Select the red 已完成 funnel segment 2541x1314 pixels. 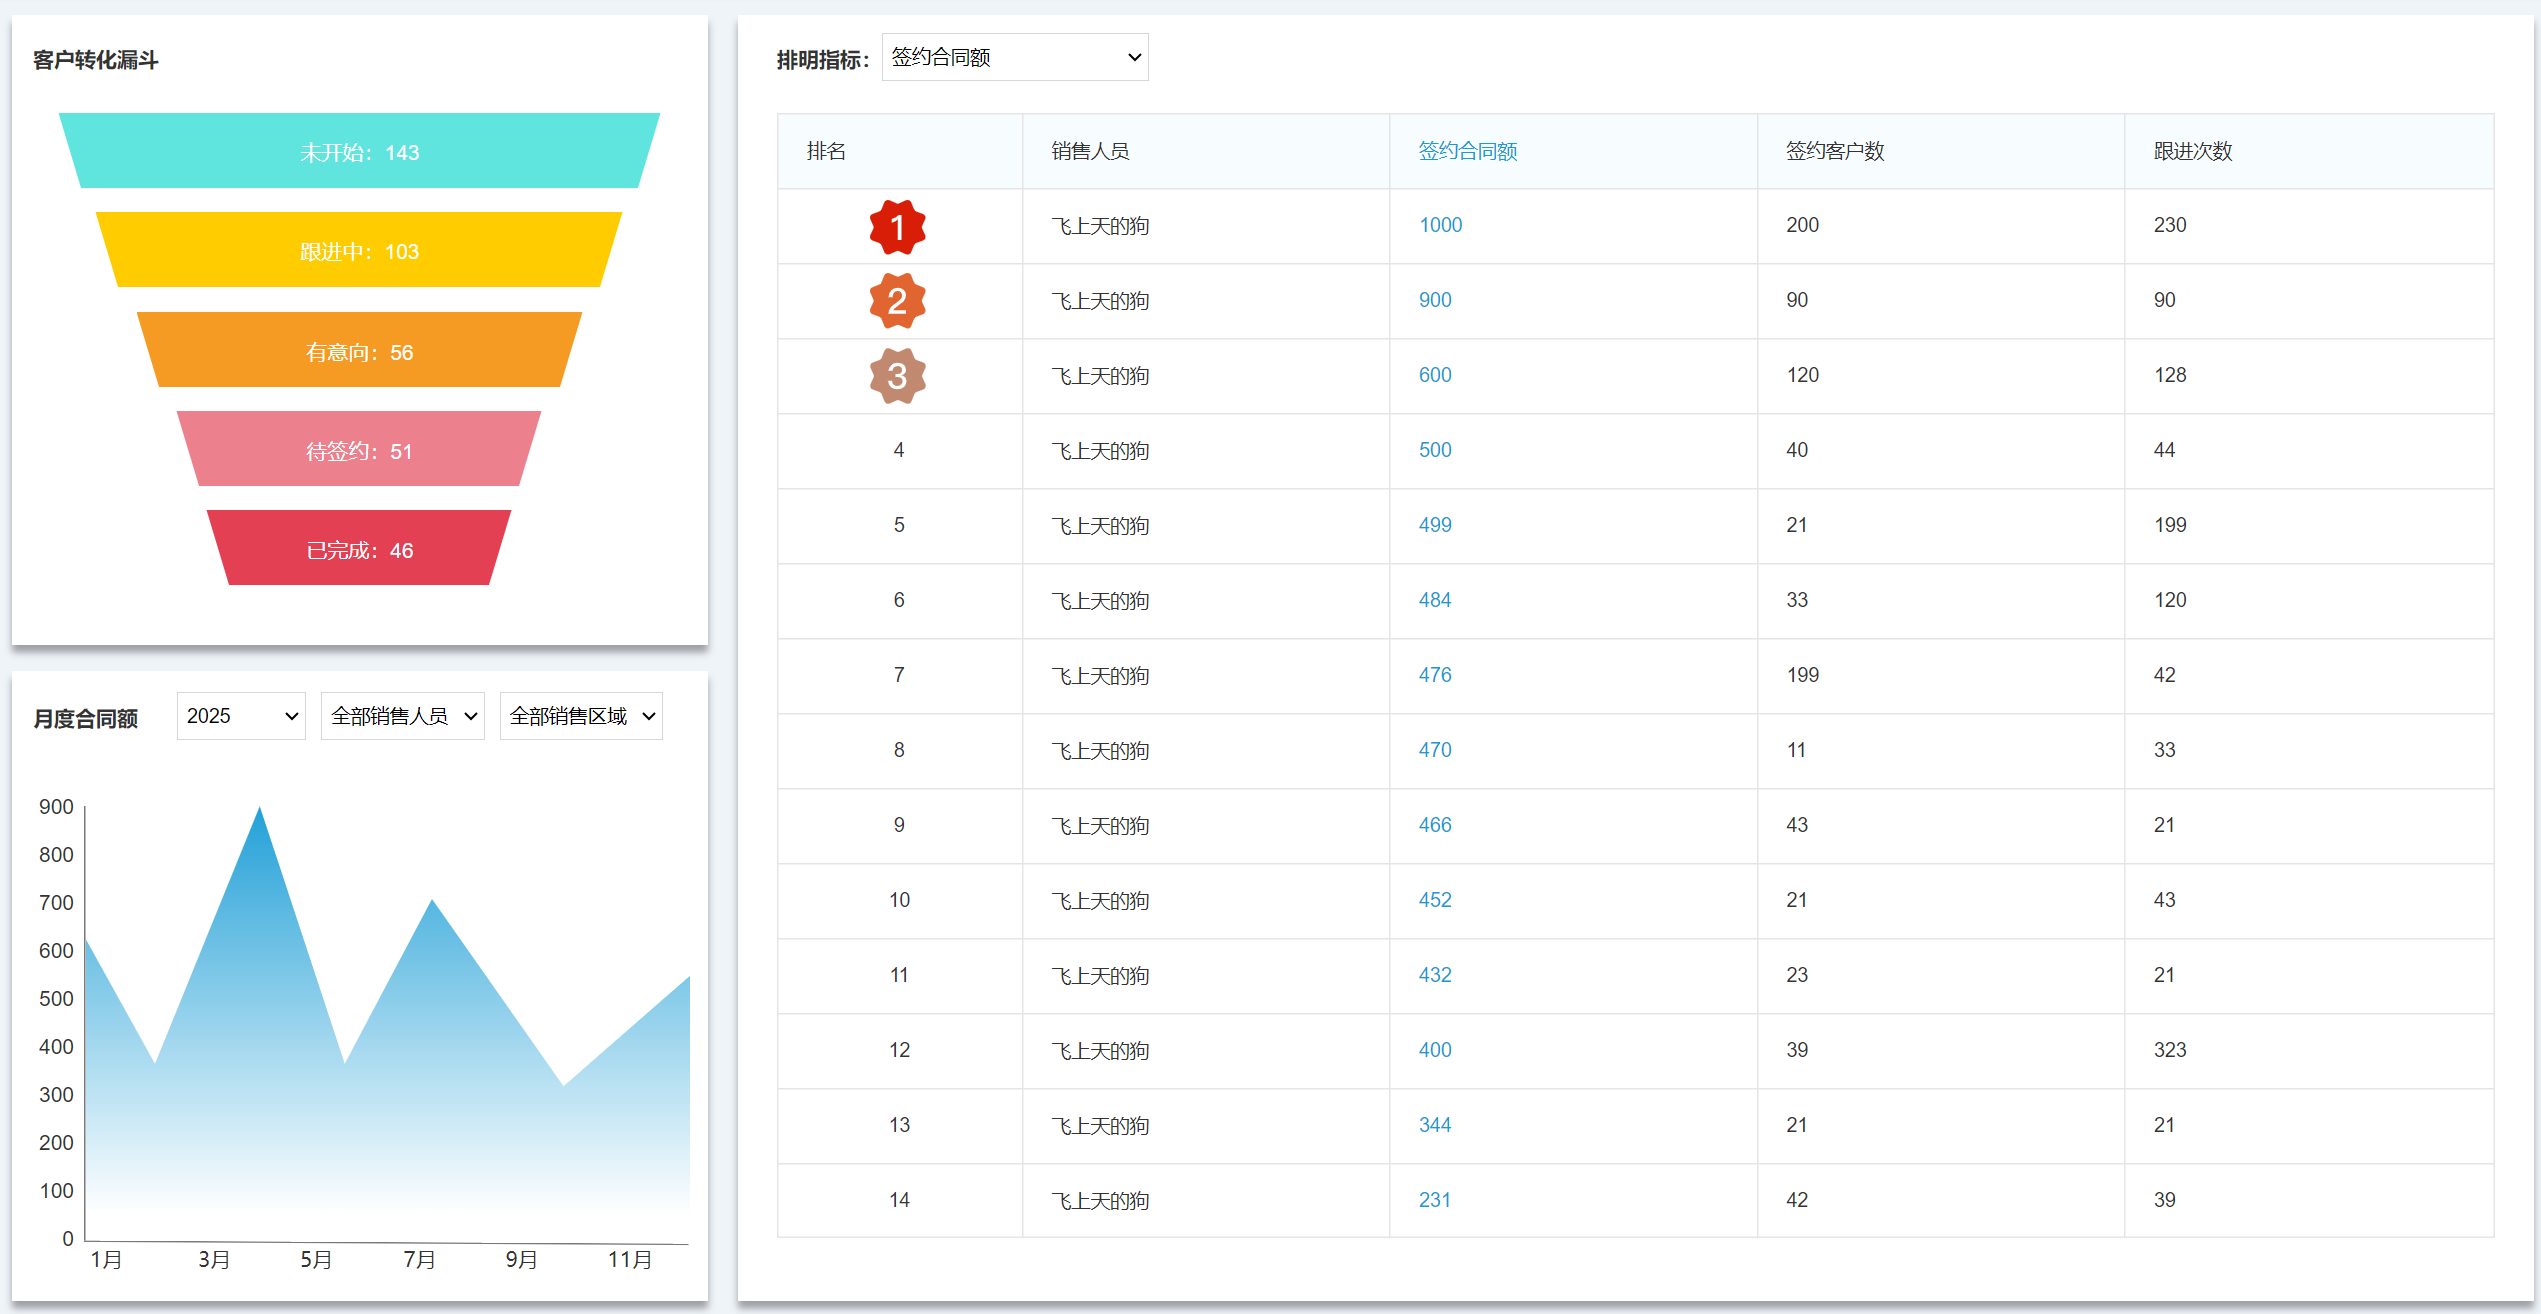pyautogui.click(x=359, y=548)
